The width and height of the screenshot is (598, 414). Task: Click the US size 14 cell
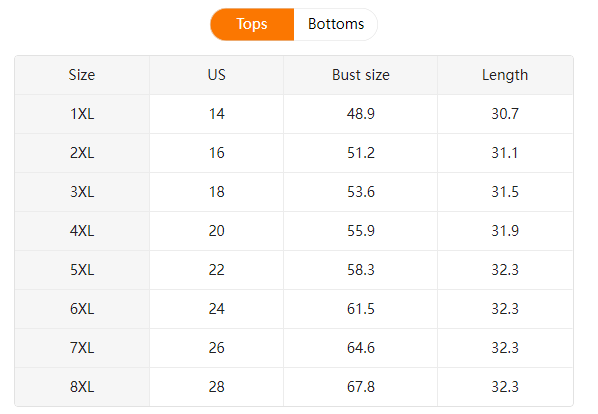point(217,114)
